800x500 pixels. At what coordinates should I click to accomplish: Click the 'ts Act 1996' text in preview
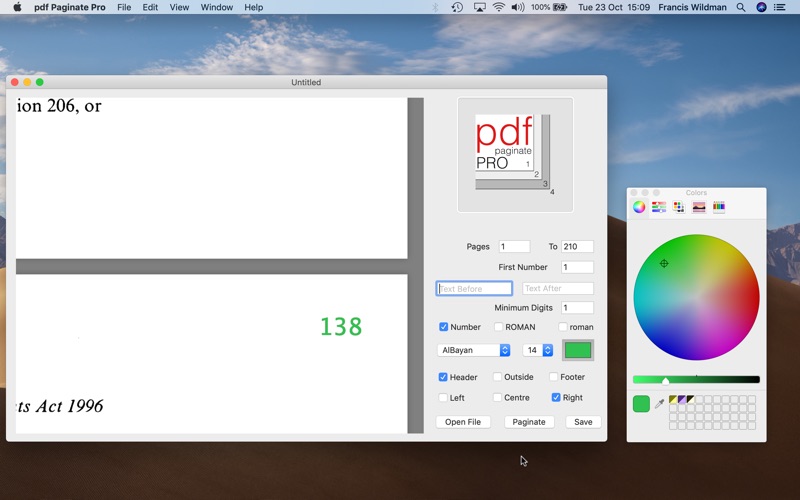coord(60,406)
